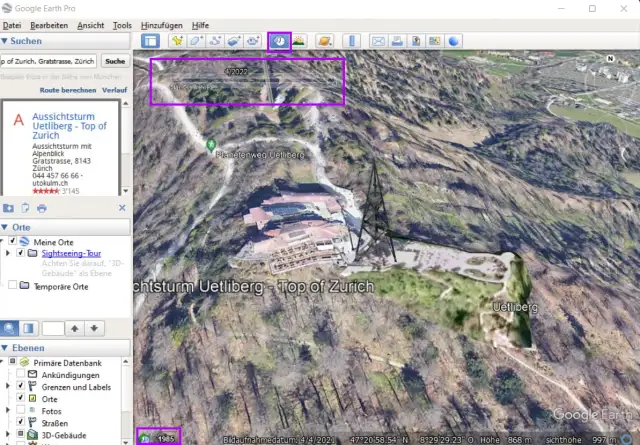Click the historical imagery clock icon

(x=280, y=41)
